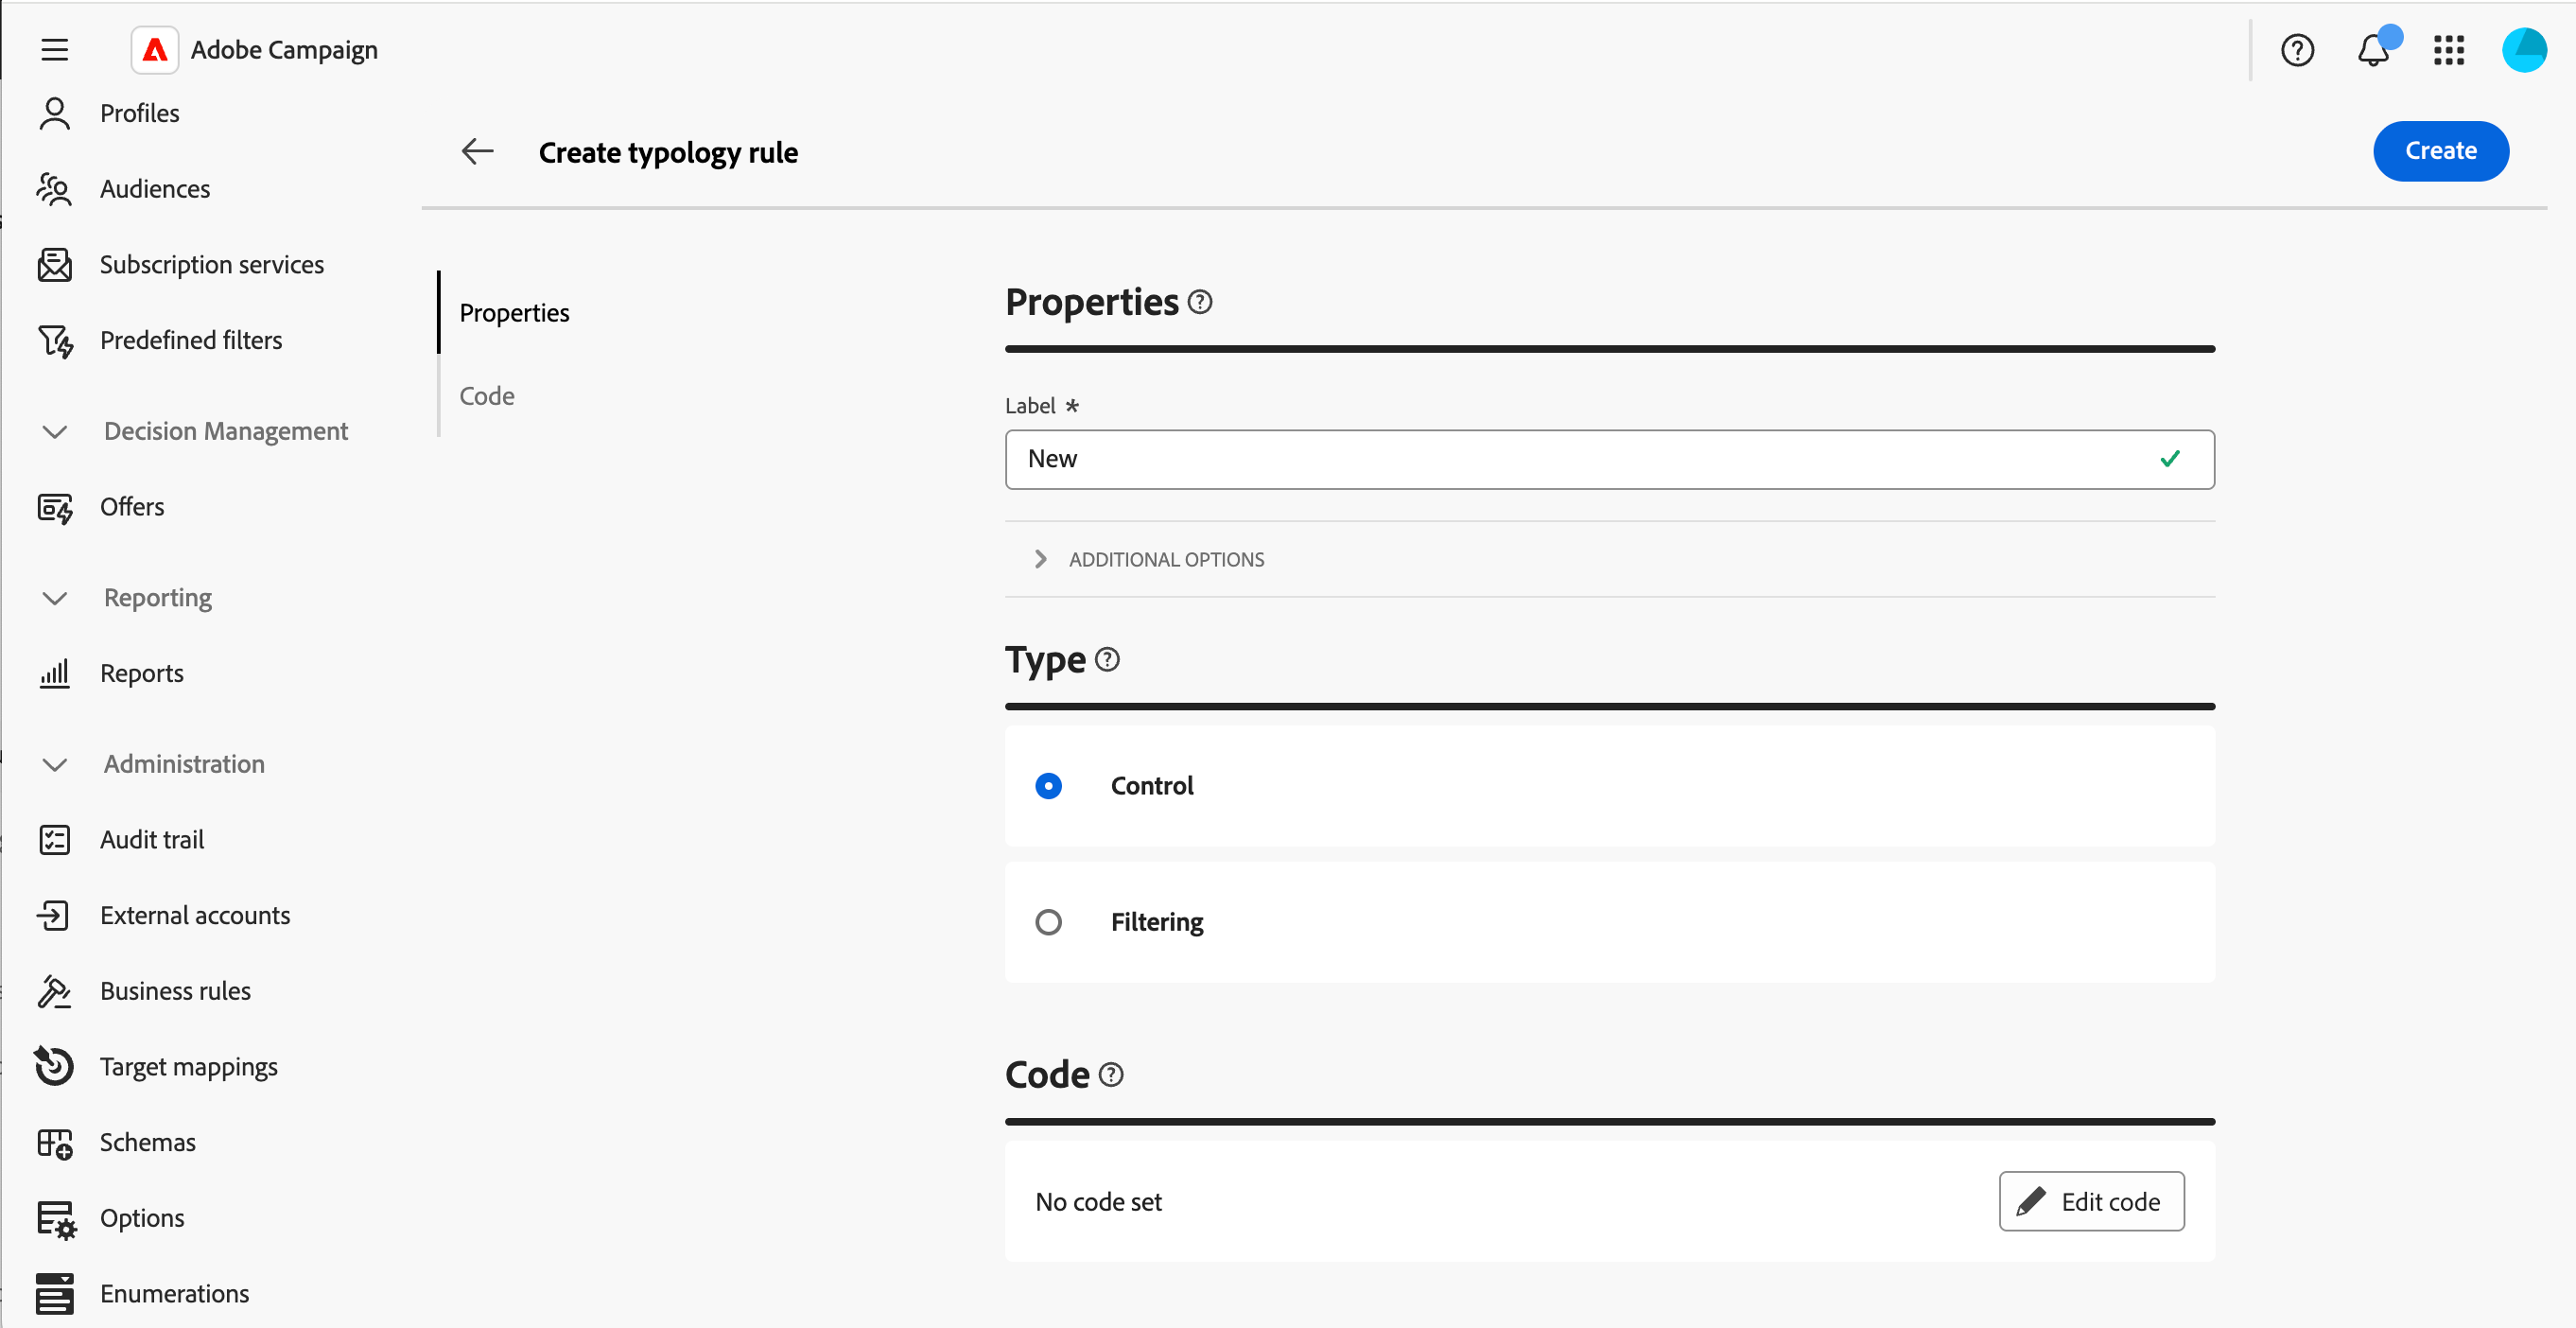Click into the Label input field
The image size is (2576, 1328).
coord(1580,459)
